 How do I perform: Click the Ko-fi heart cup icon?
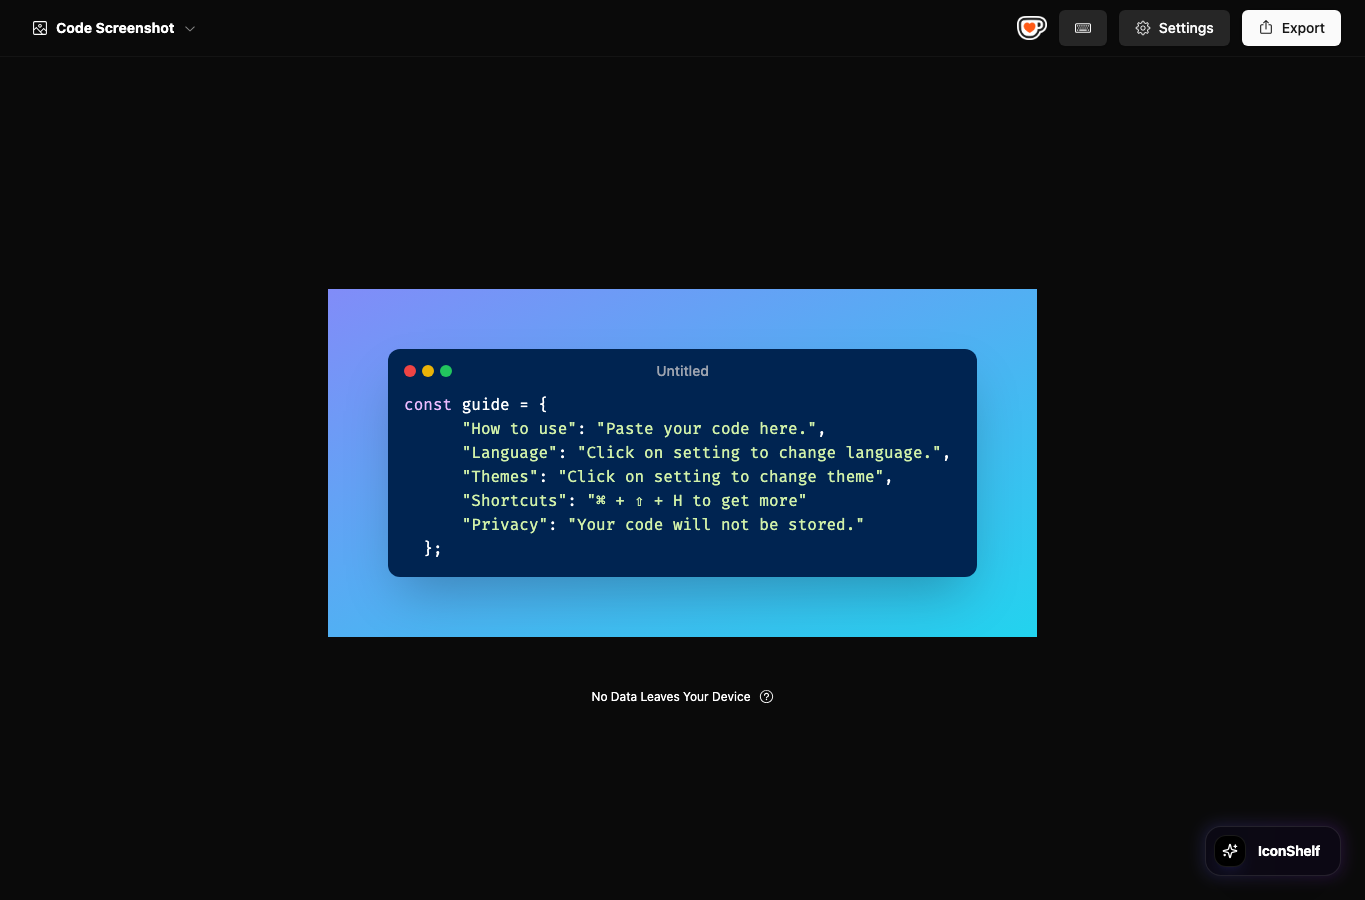coord(1032,28)
